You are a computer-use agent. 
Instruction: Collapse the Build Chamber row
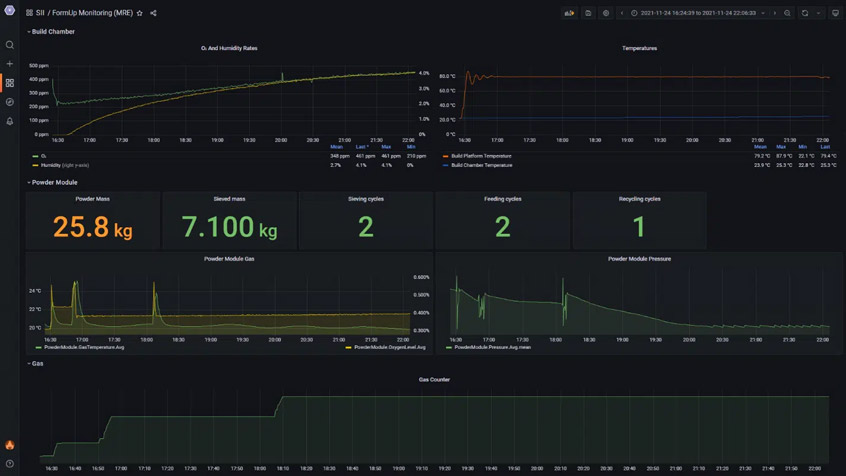pyautogui.click(x=52, y=32)
